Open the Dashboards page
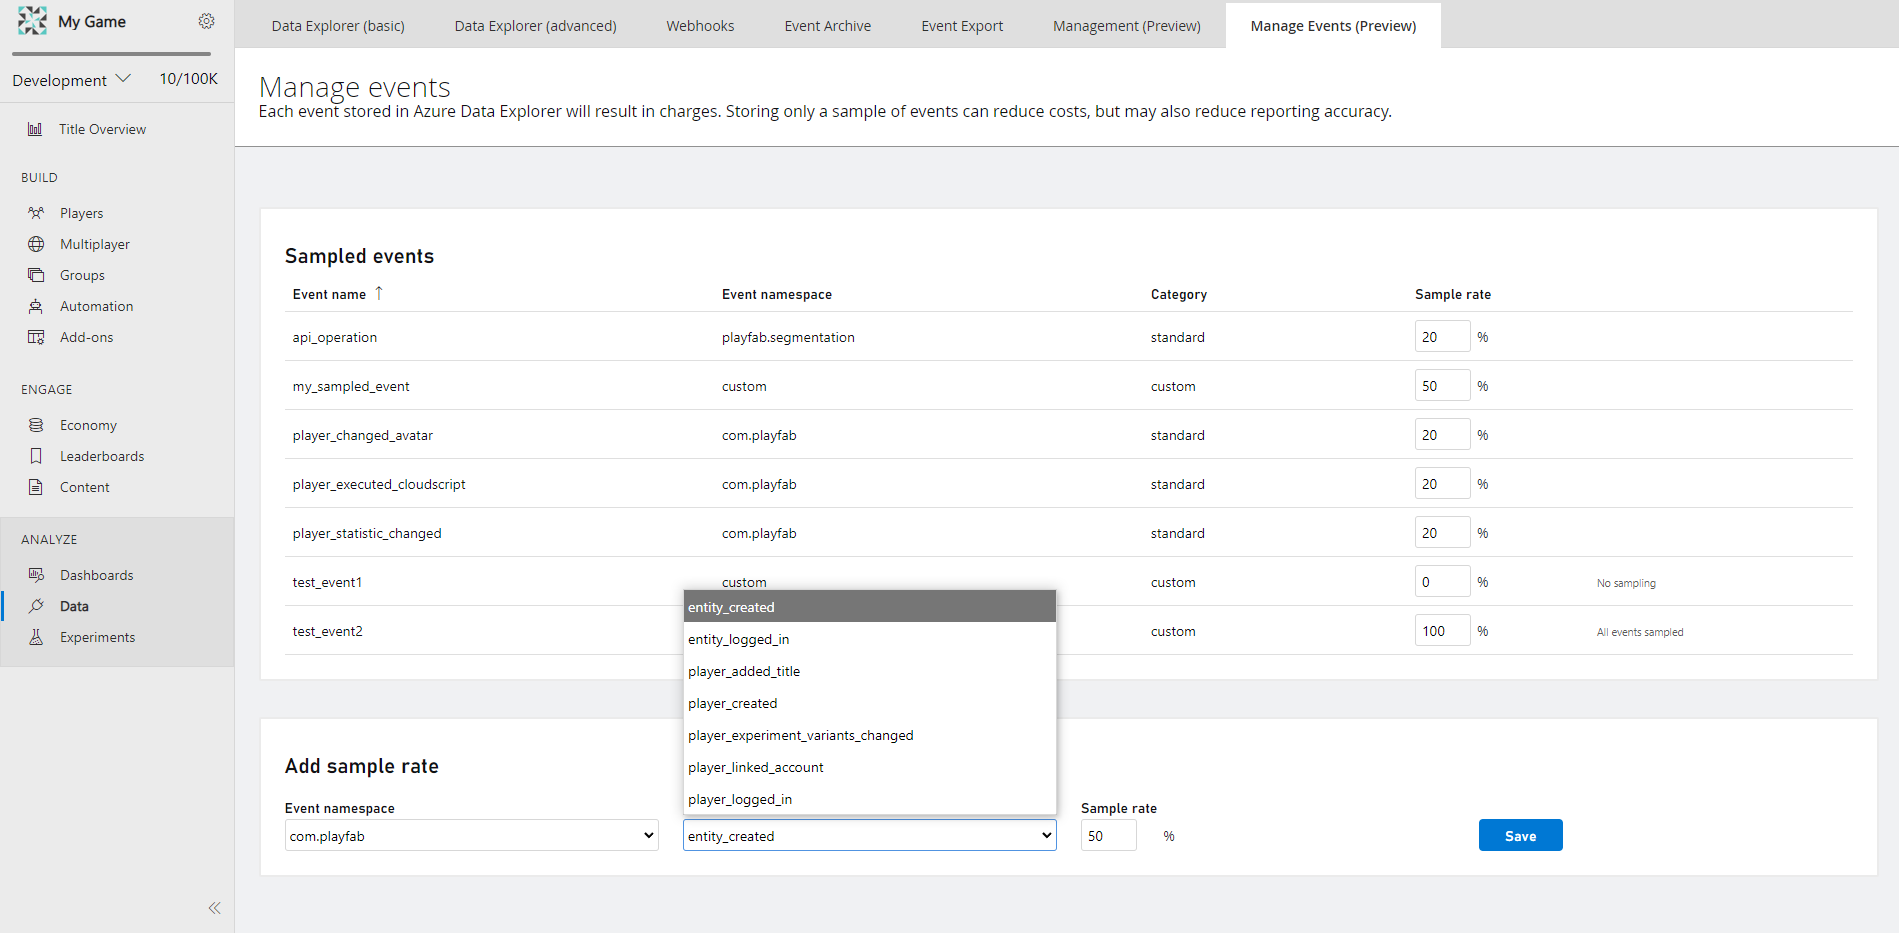Viewport: 1899px width, 933px height. [x=97, y=574]
